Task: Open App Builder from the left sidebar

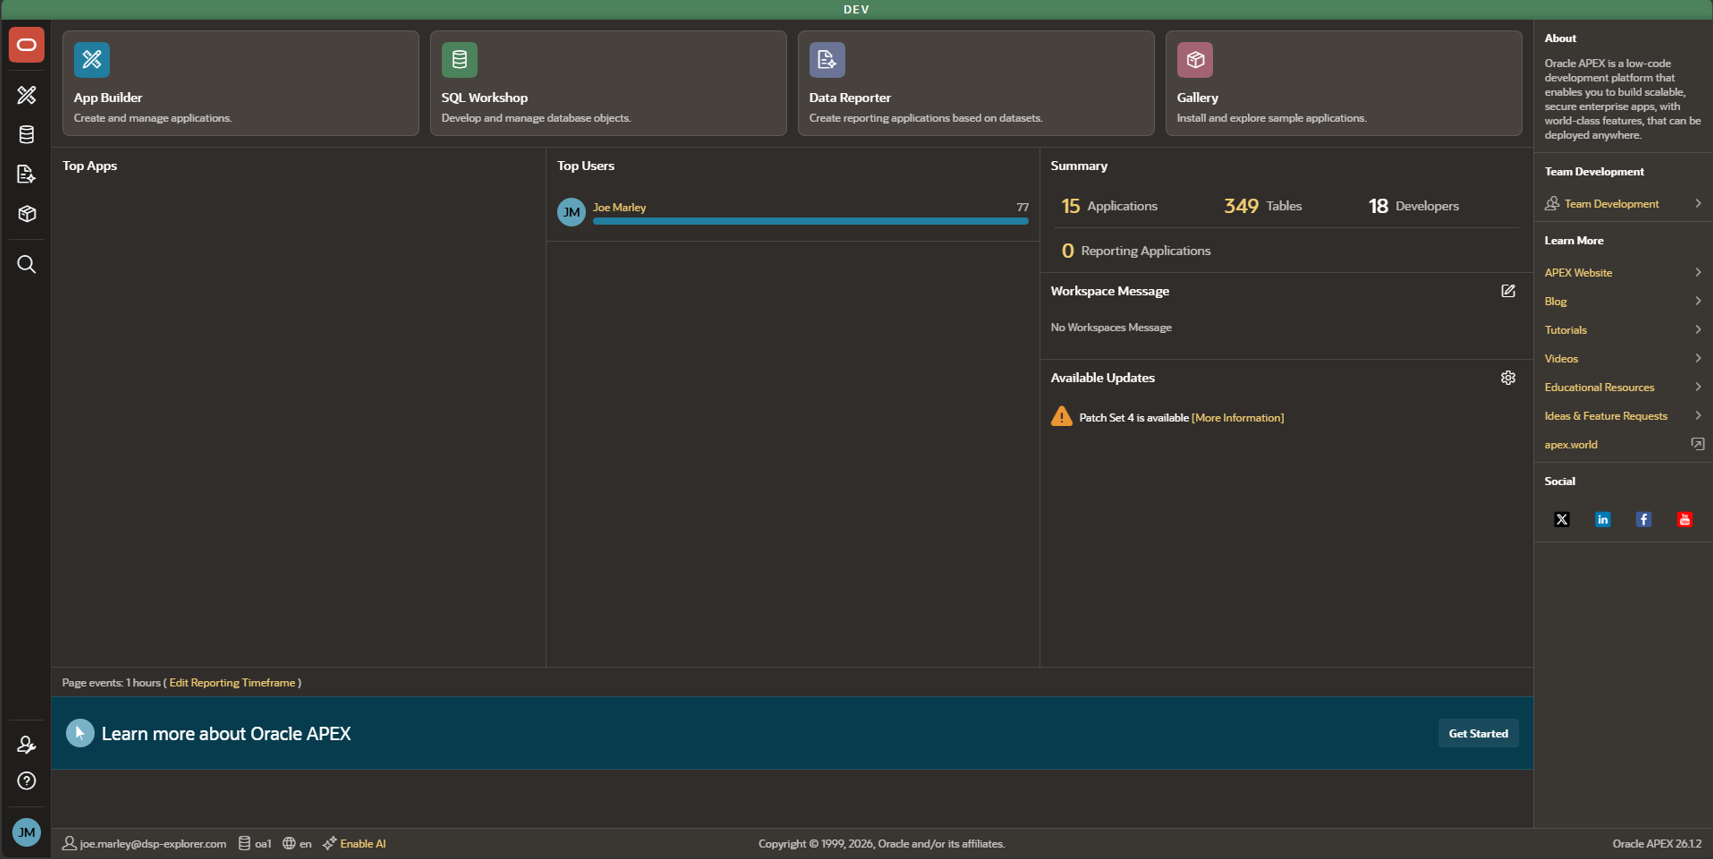Action: (27, 95)
